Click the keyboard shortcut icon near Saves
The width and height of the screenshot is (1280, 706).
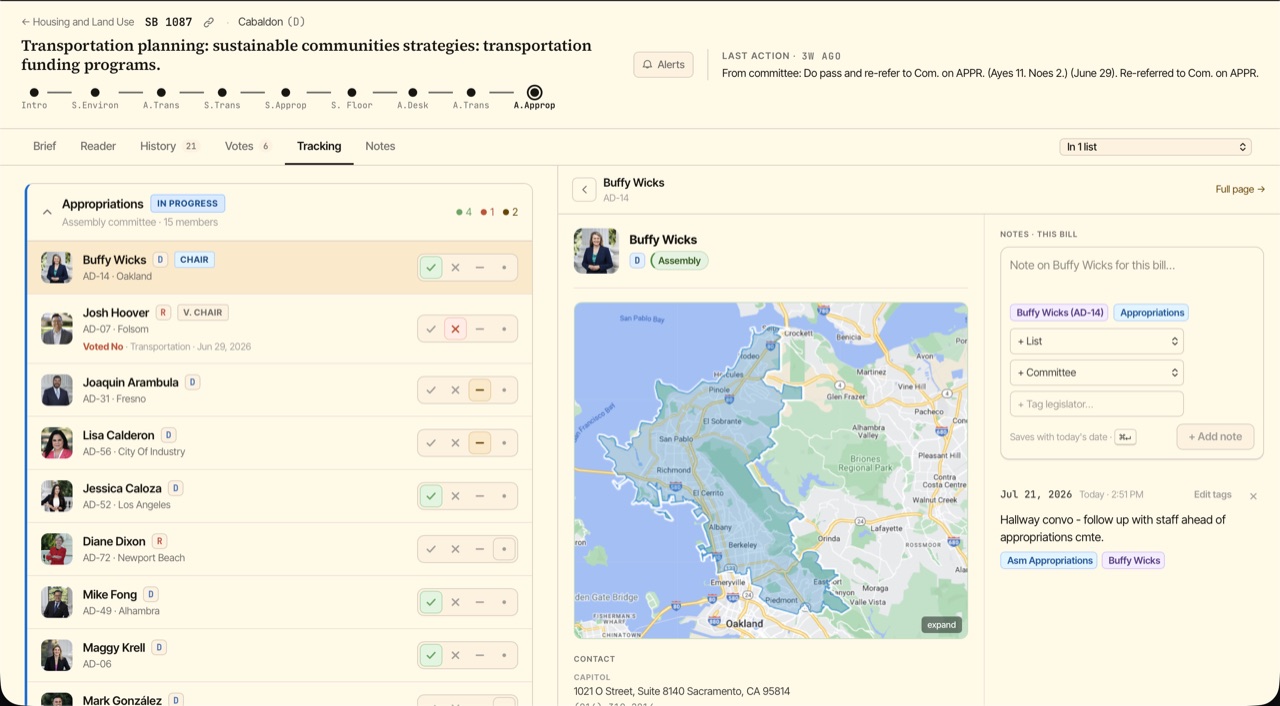[1125, 437]
